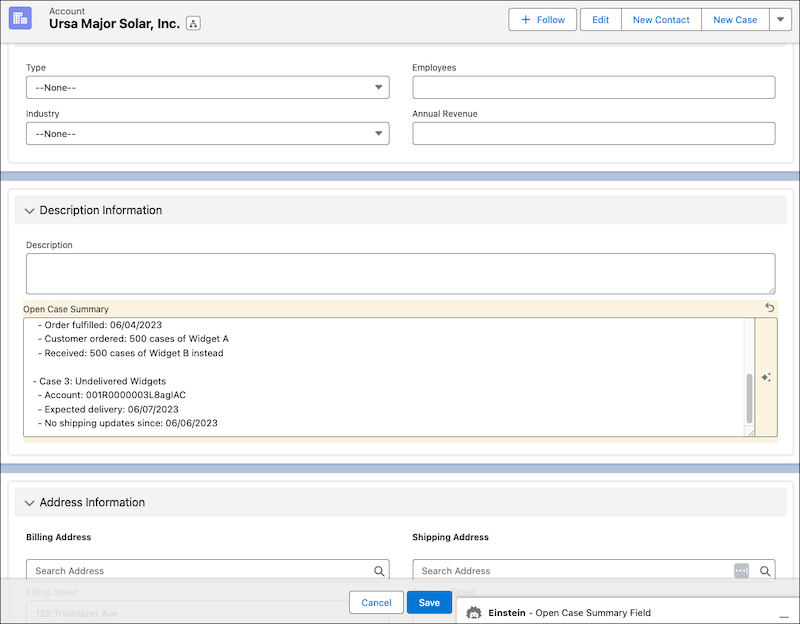Open the account hierarchy icon
The height and width of the screenshot is (624, 800).
193,23
